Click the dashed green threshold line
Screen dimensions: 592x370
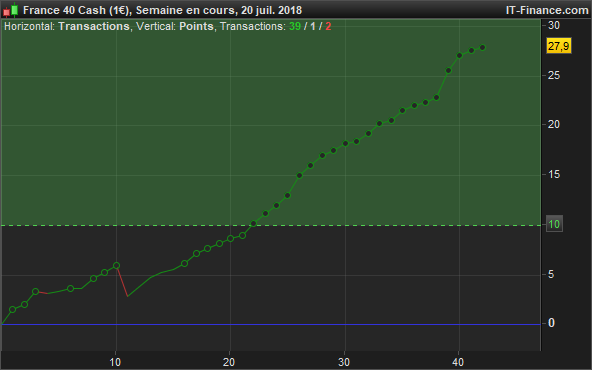pyautogui.click(x=271, y=225)
